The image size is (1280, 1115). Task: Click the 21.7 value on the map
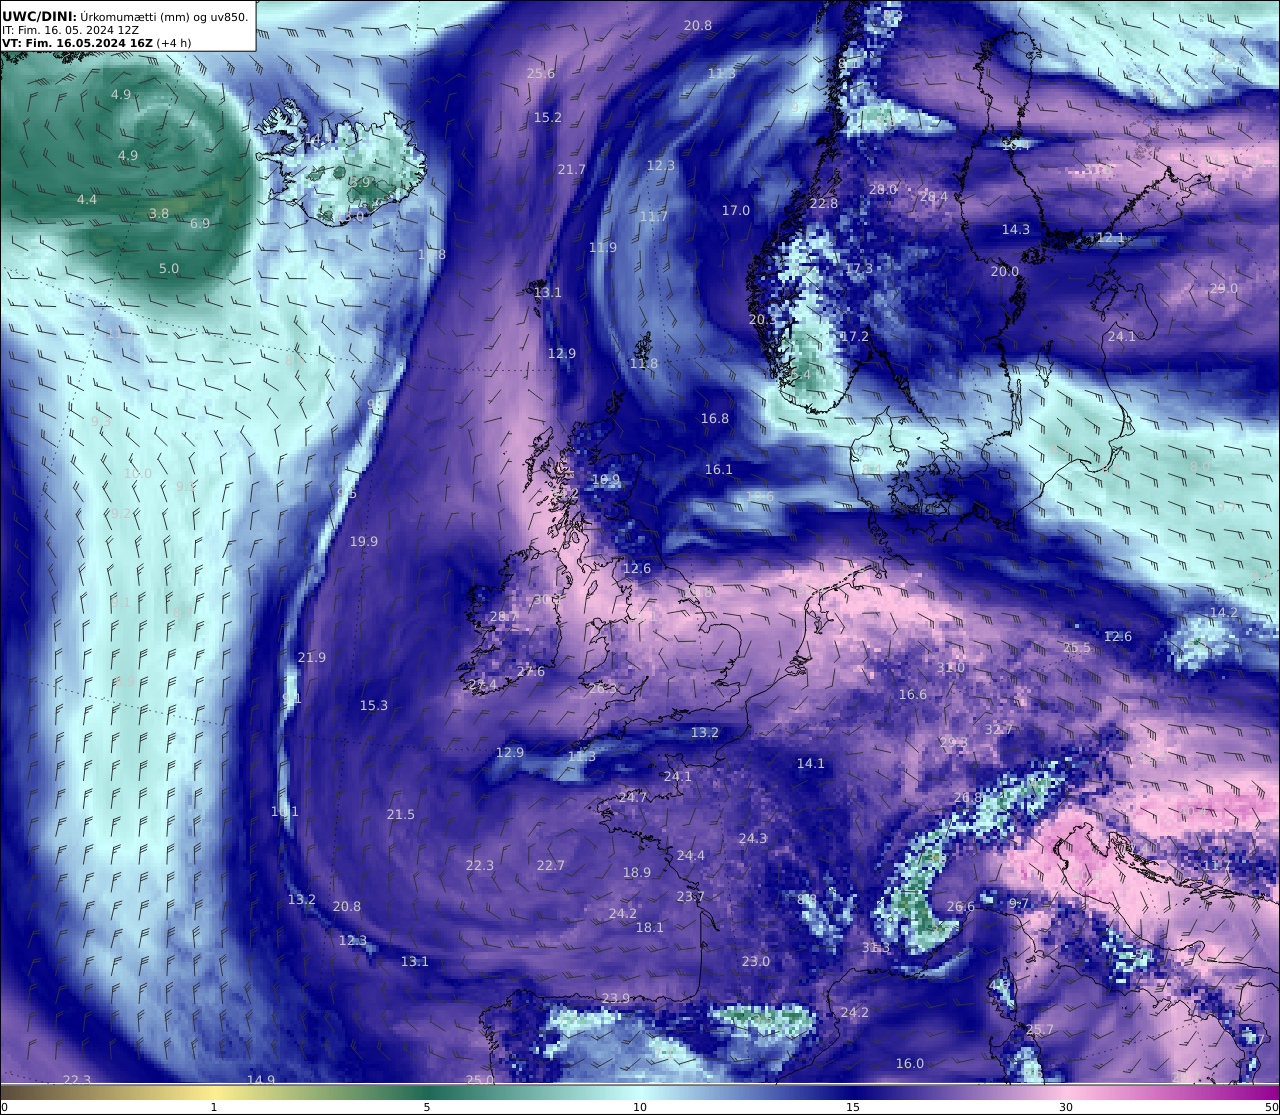point(572,170)
